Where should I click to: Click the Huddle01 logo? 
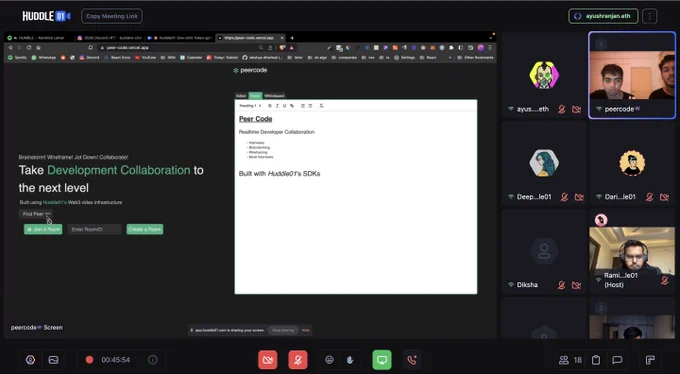click(46, 16)
